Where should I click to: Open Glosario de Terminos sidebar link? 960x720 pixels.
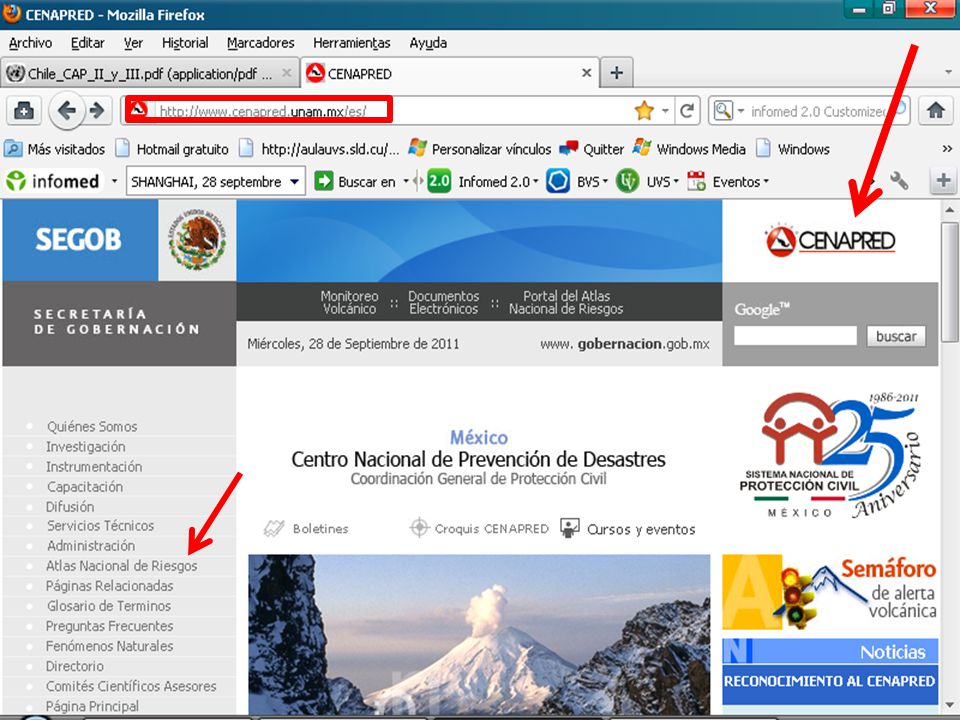point(108,606)
